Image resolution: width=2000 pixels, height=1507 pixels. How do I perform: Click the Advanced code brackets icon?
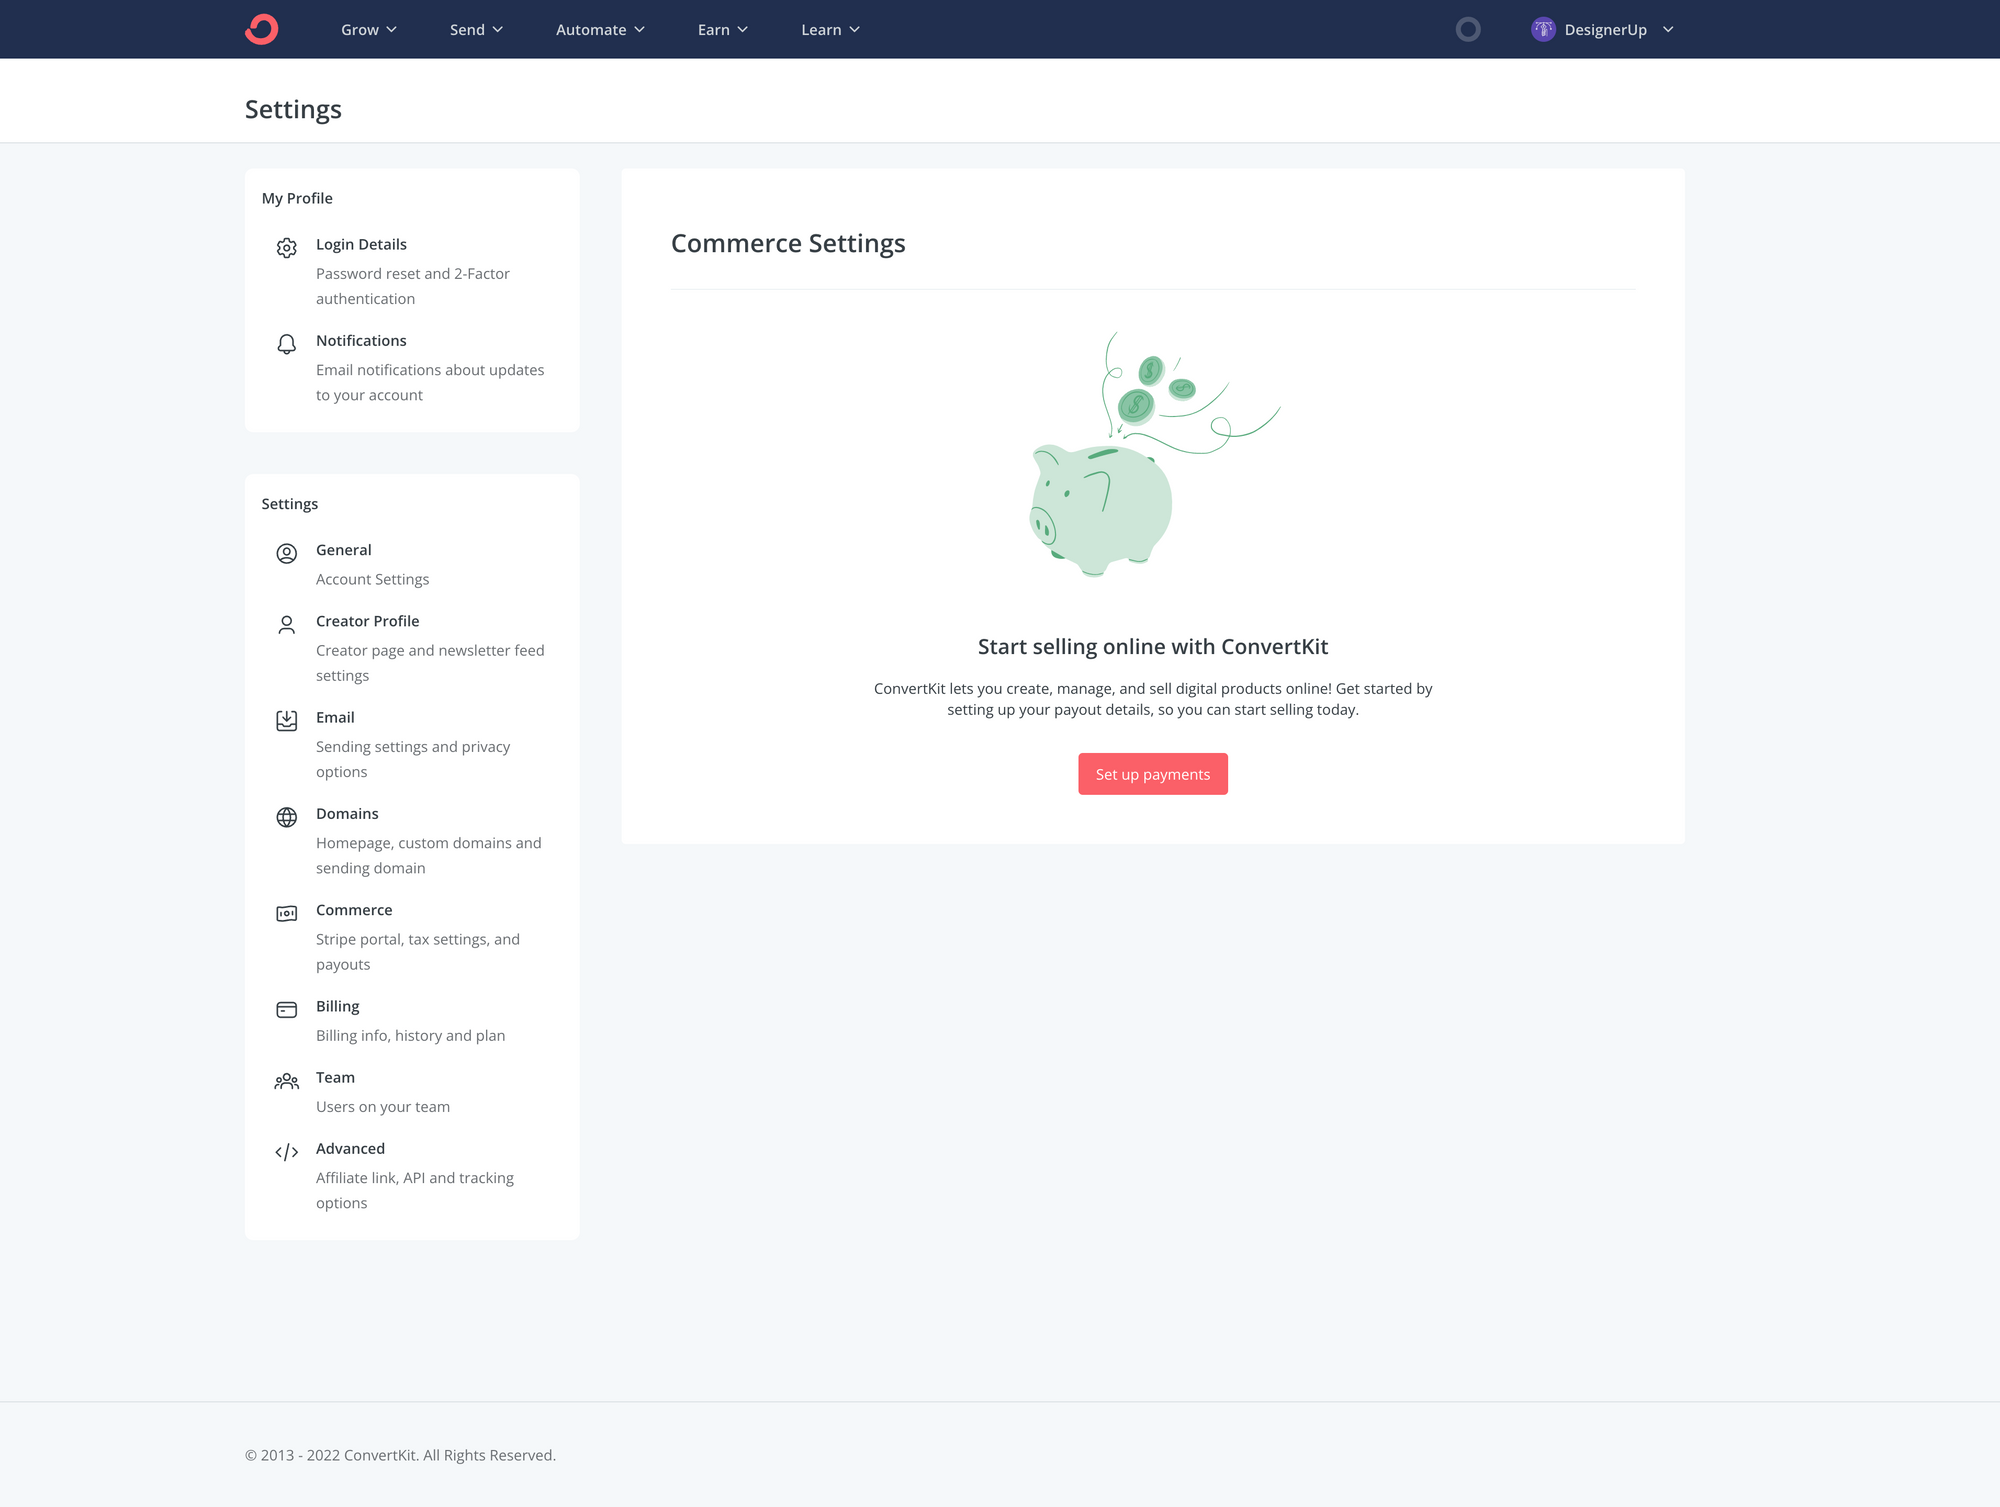click(x=287, y=1152)
